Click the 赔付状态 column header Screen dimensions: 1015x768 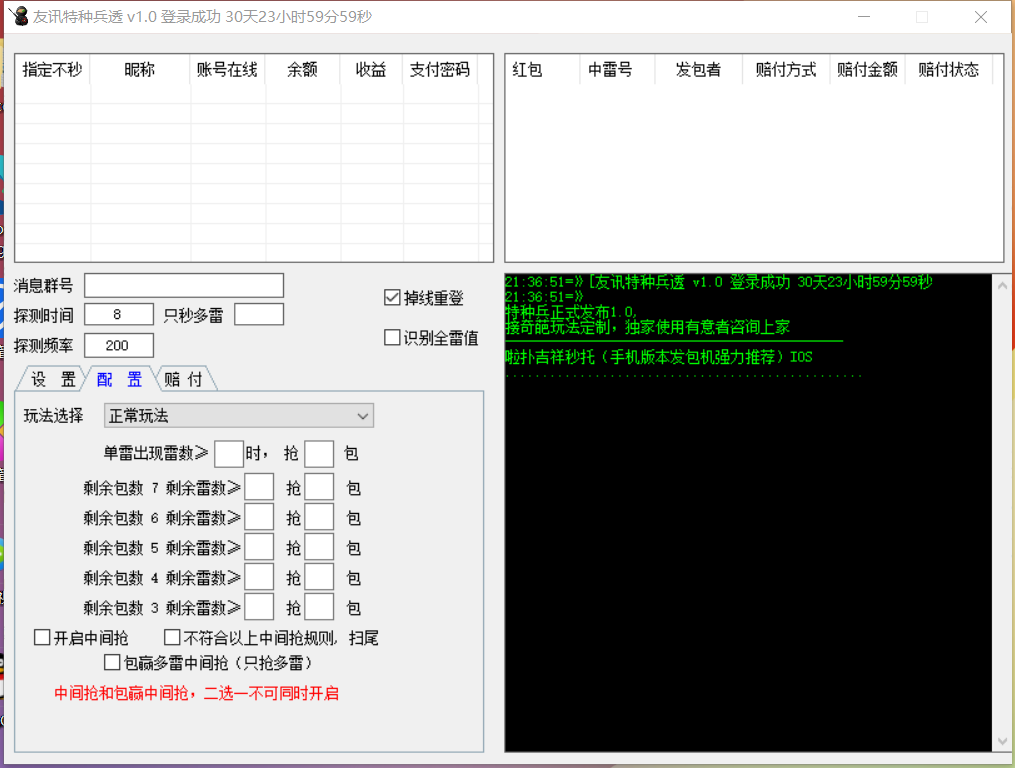coord(948,69)
